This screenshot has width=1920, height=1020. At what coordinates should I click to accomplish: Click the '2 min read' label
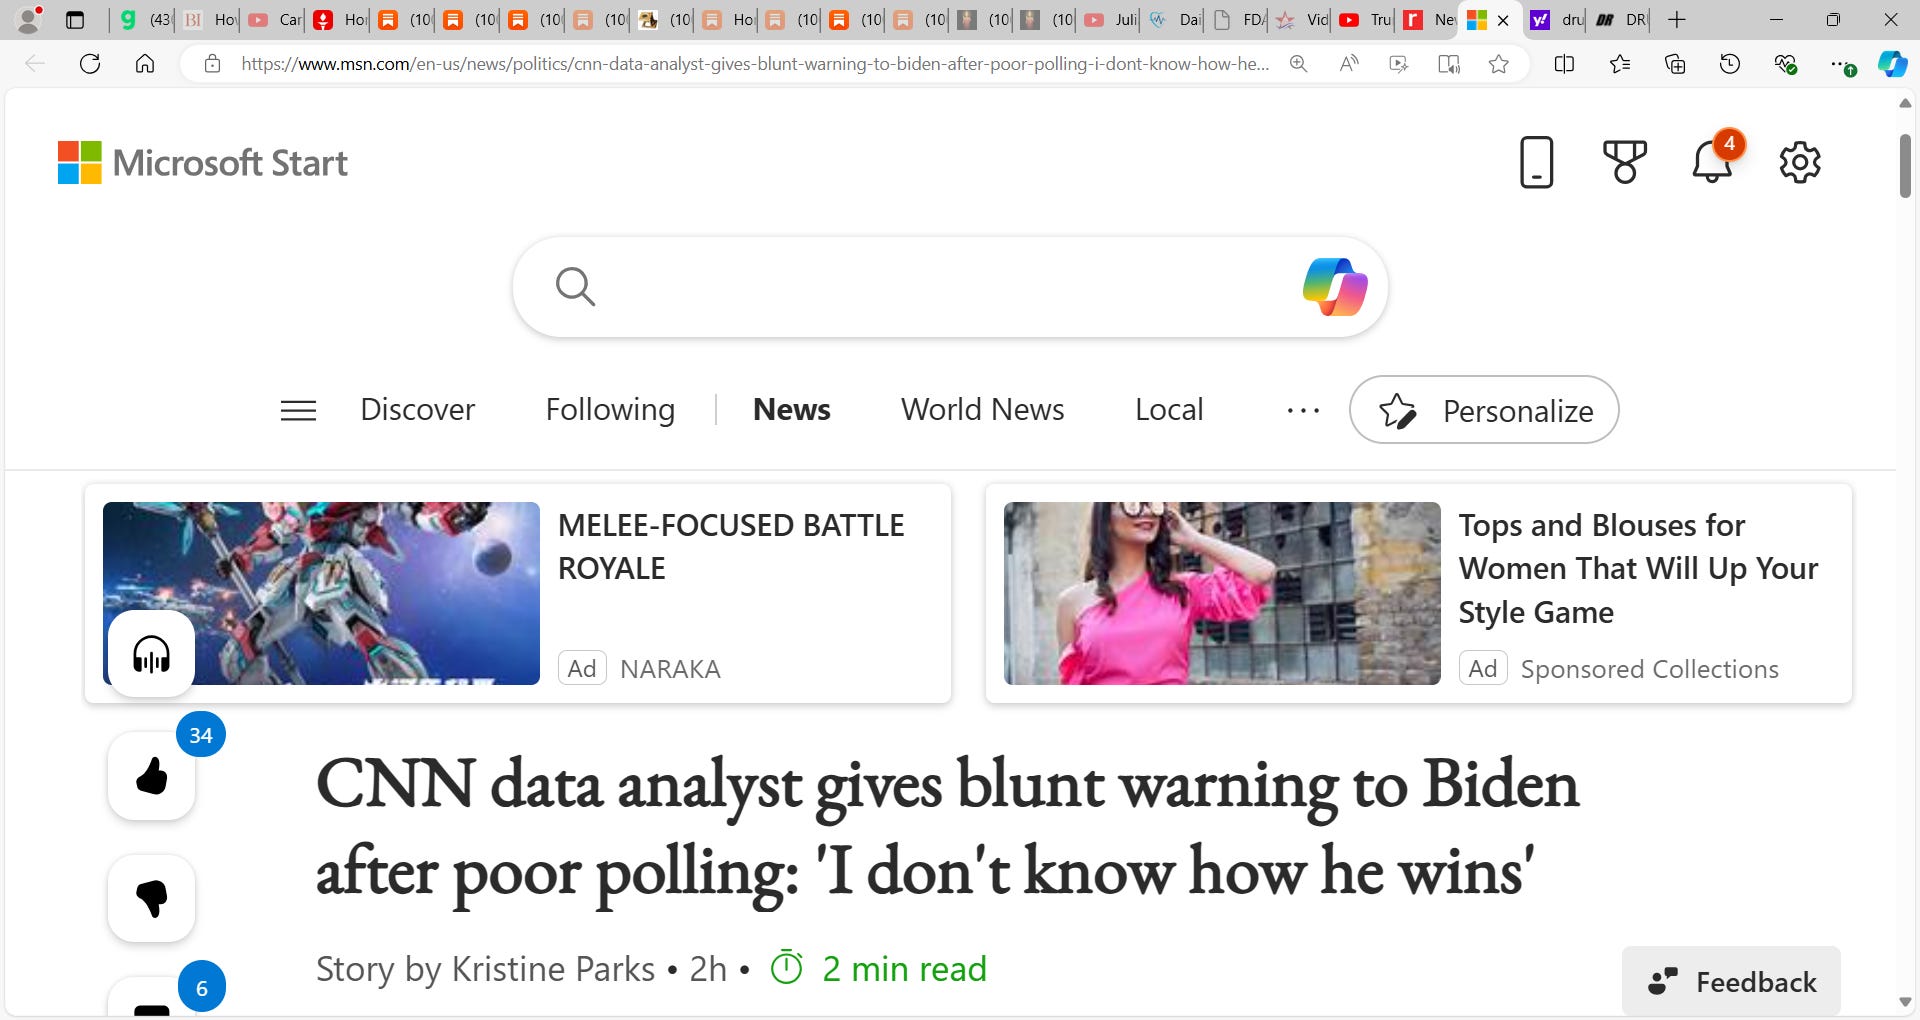(x=904, y=969)
